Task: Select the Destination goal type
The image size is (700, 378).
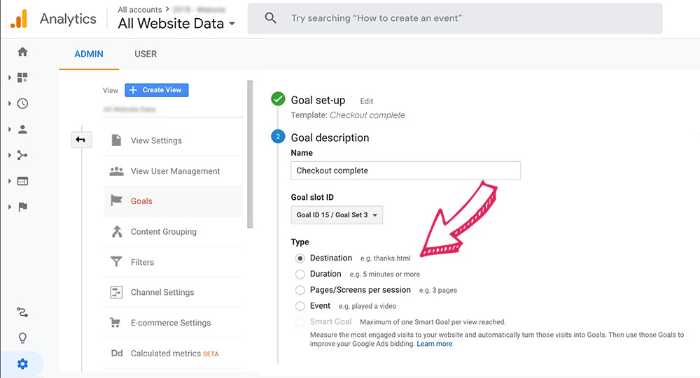Action: point(300,258)
